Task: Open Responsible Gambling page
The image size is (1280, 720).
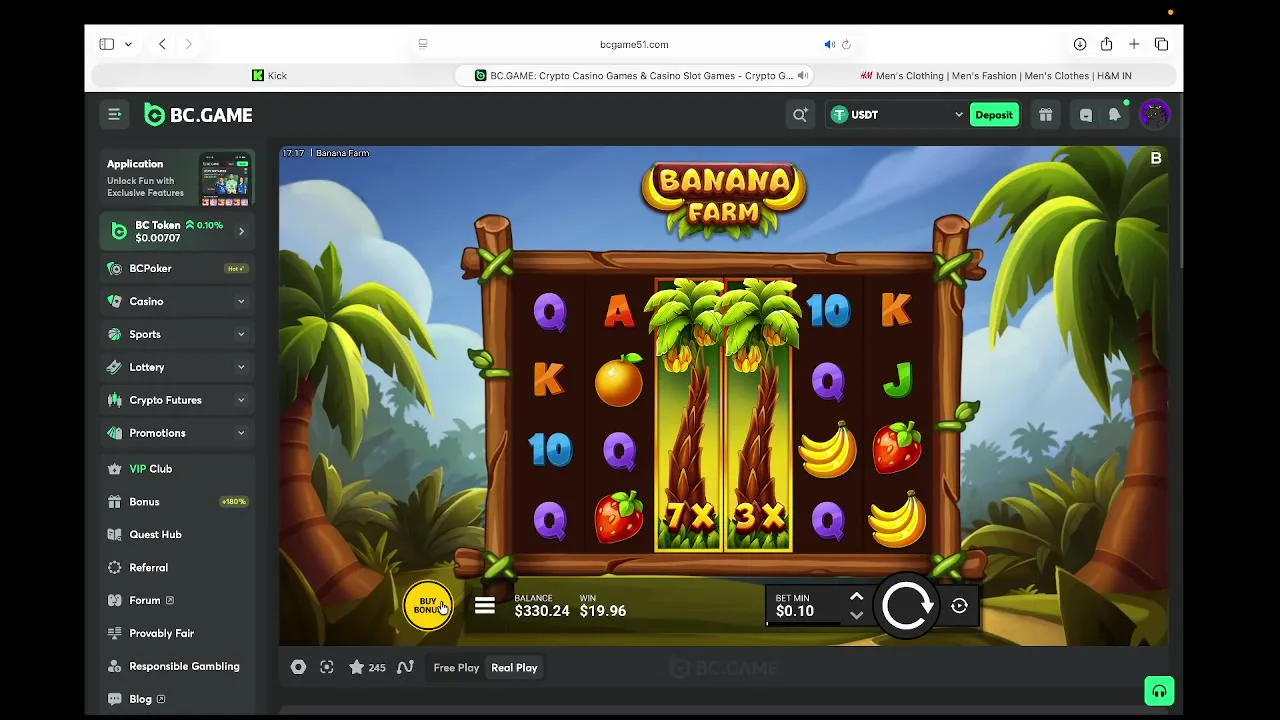Action: click(177, 666)
